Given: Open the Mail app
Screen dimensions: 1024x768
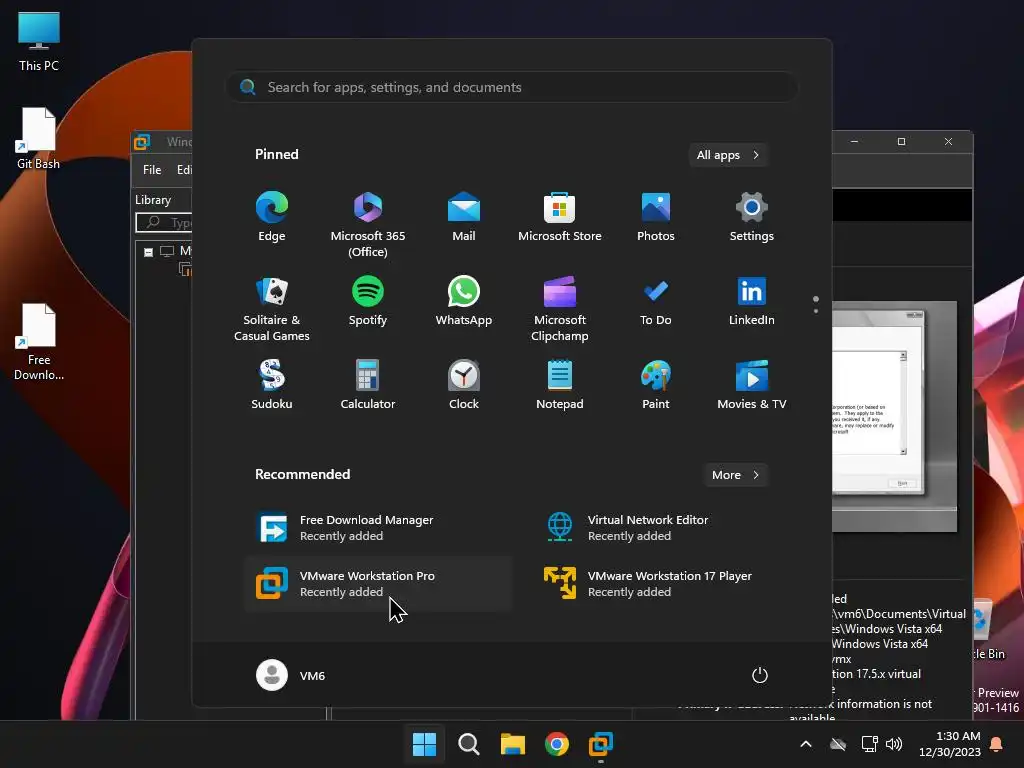Looking at the screenshot, I should coord(464,217).
